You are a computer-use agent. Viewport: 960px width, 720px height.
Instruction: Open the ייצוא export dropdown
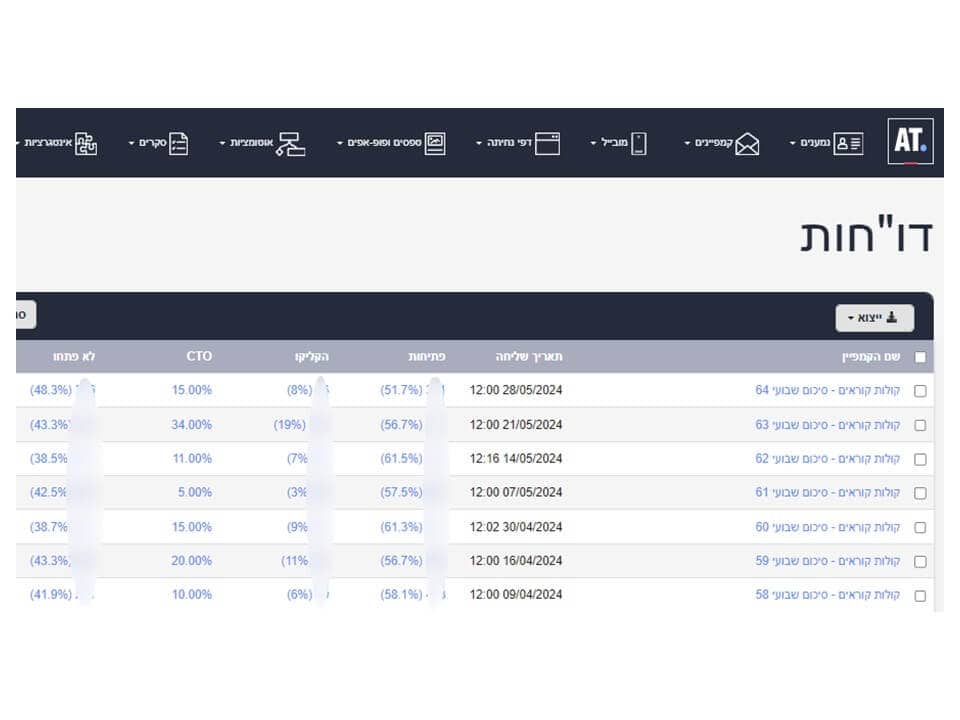pyautogui.click(x=875, y=318)
